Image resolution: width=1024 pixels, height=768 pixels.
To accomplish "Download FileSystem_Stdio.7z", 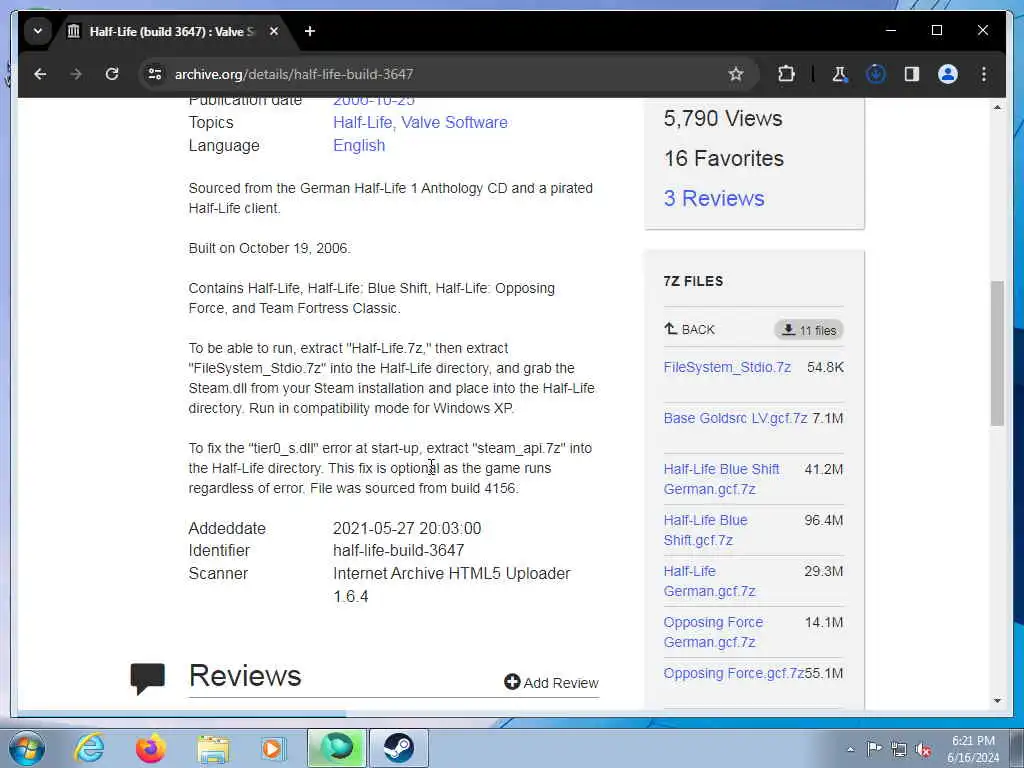I will click(727, 367).
